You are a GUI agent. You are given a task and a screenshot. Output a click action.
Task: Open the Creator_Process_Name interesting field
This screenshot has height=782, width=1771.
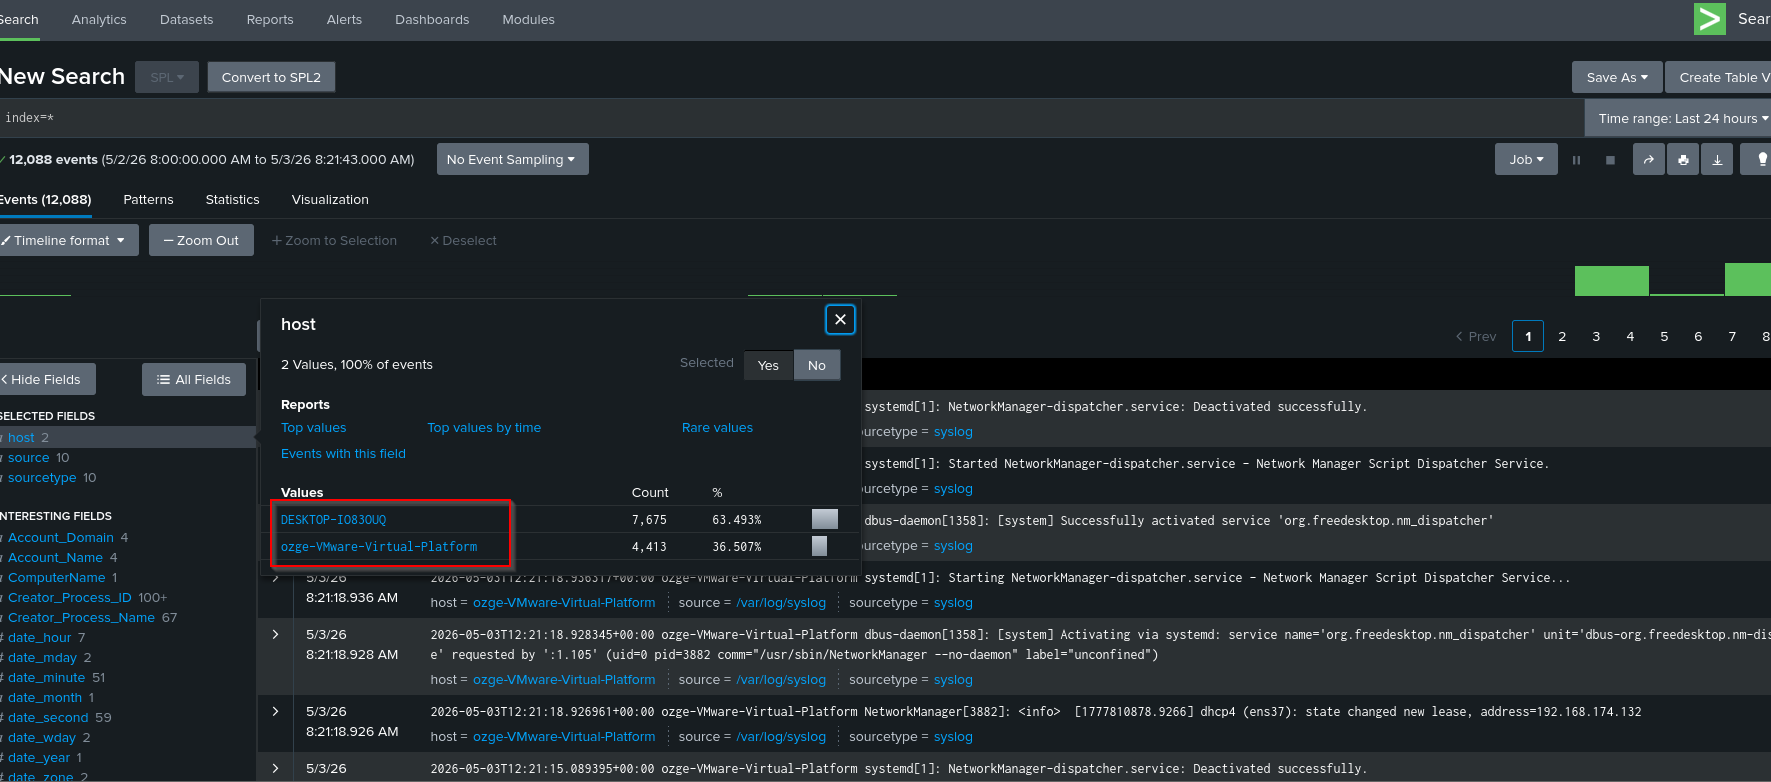(81, 617)
